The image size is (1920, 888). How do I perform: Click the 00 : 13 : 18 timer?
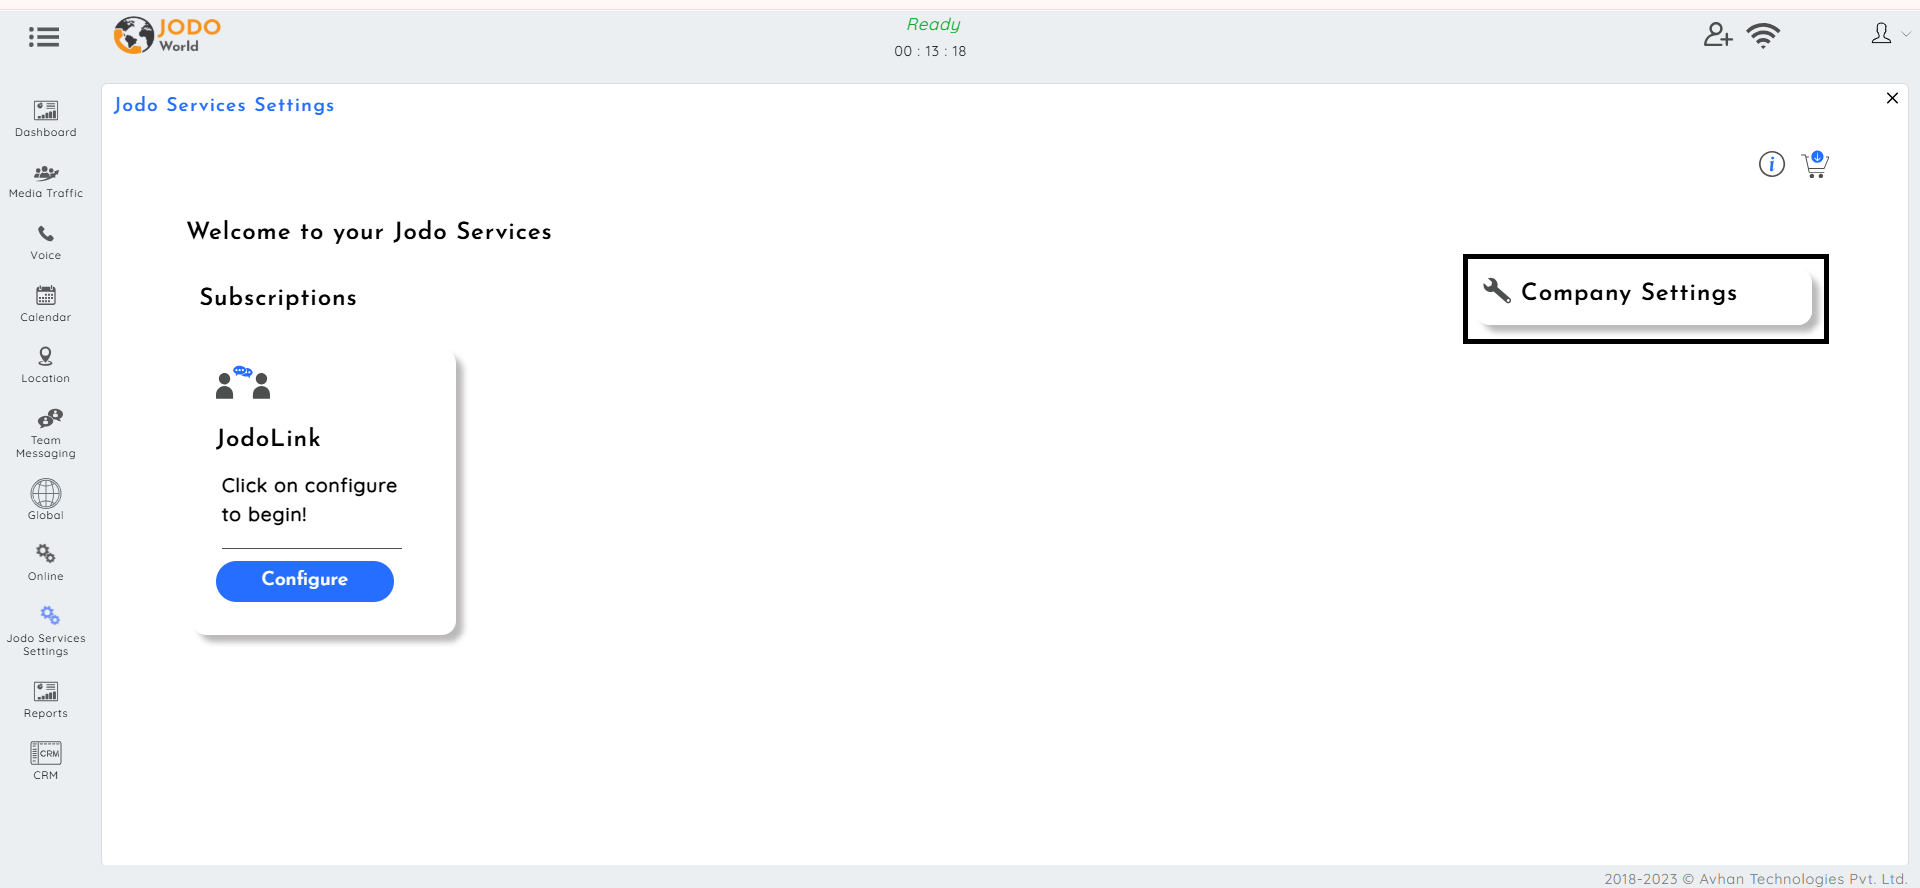coord(930,51)
